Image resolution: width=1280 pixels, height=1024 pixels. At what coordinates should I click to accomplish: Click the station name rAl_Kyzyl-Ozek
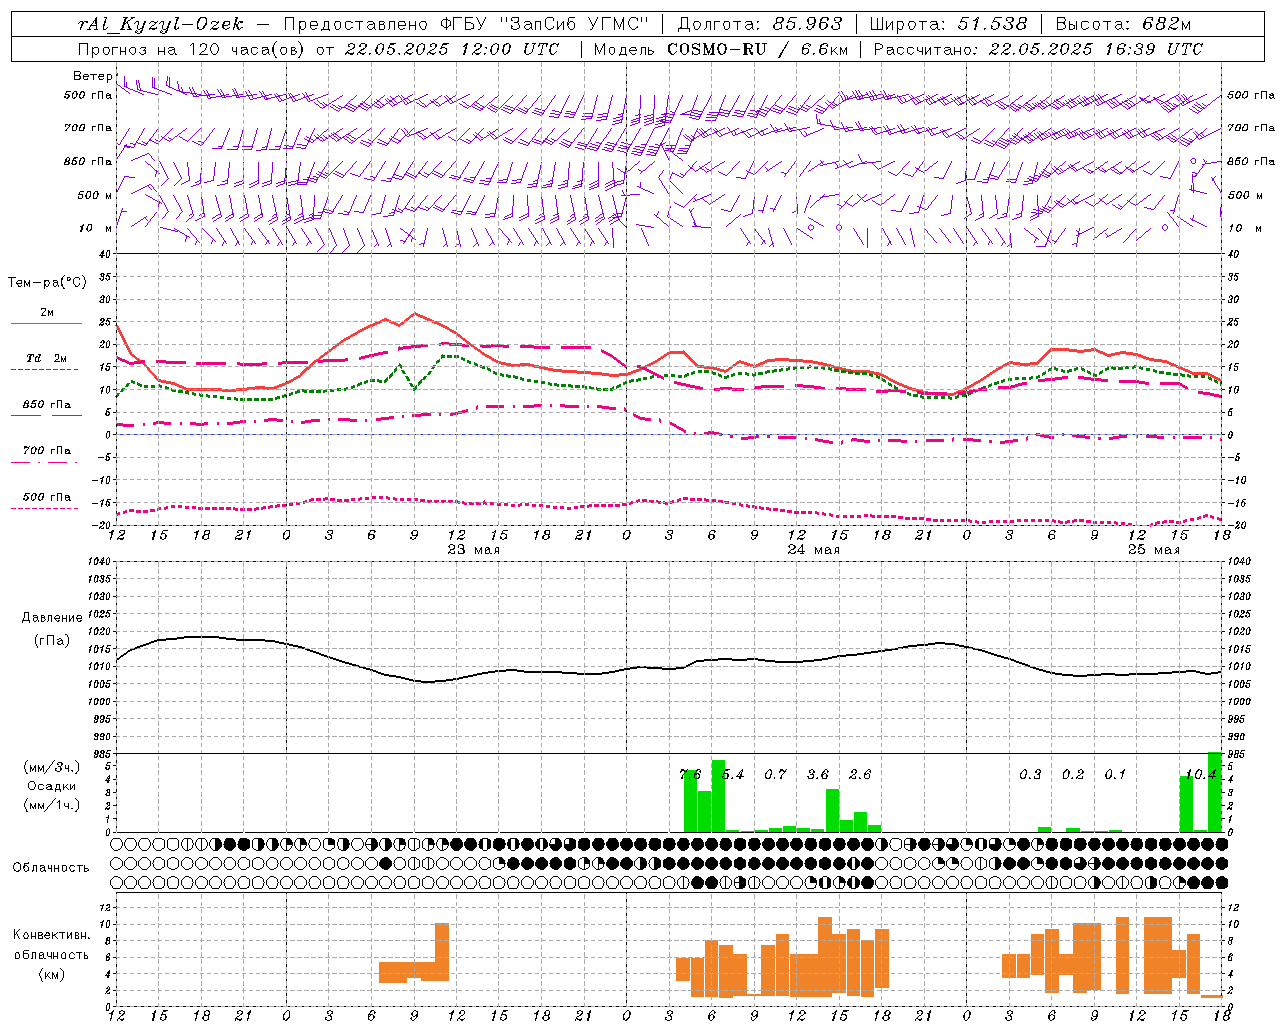pyautogui.click(x=160, y=24)
